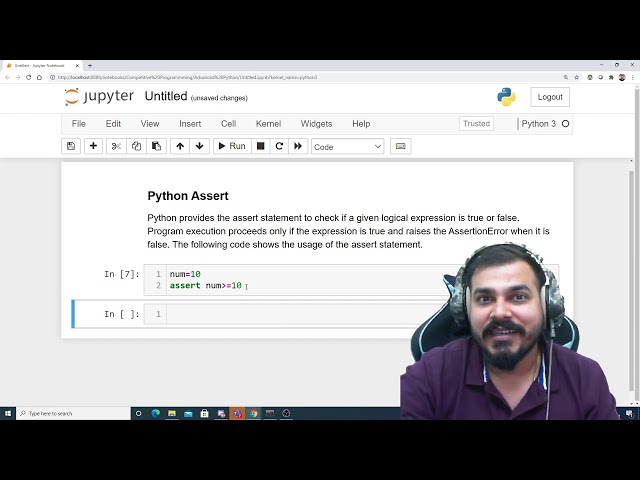Open the Widgets menu
Screen dimensions: 640x480
(316, 124)
